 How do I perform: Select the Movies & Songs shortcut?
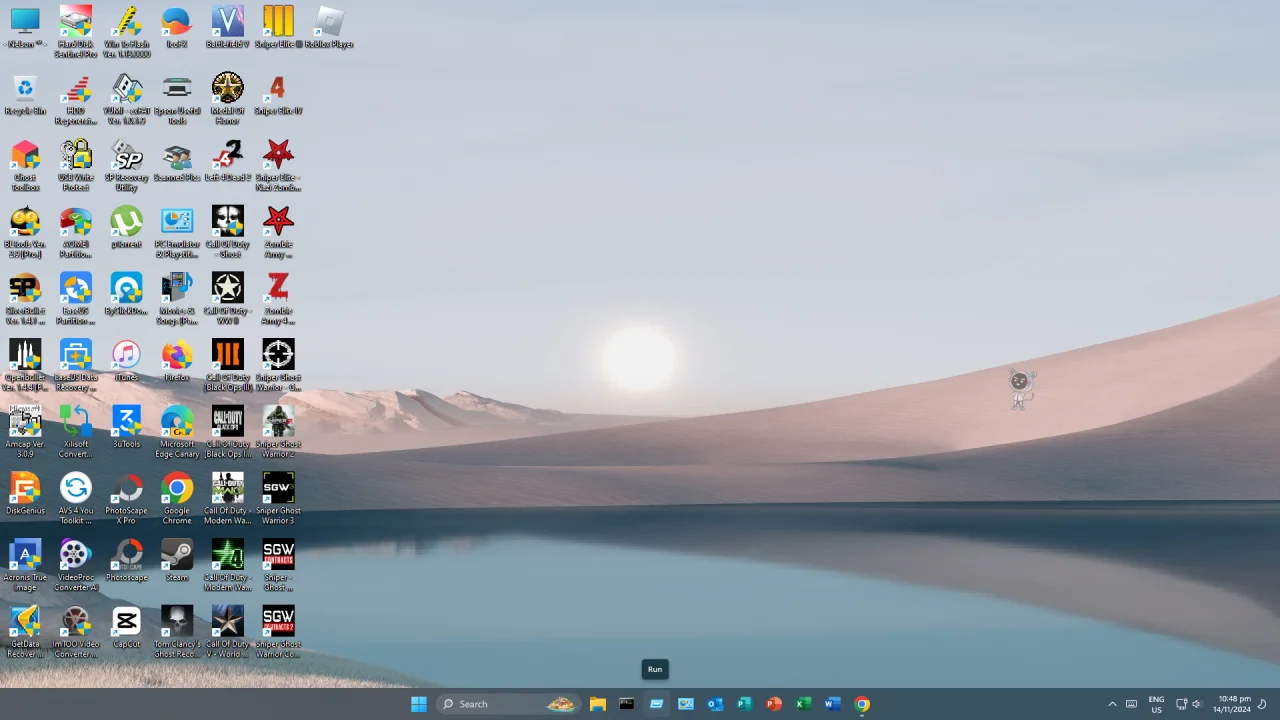pos(177,299)
